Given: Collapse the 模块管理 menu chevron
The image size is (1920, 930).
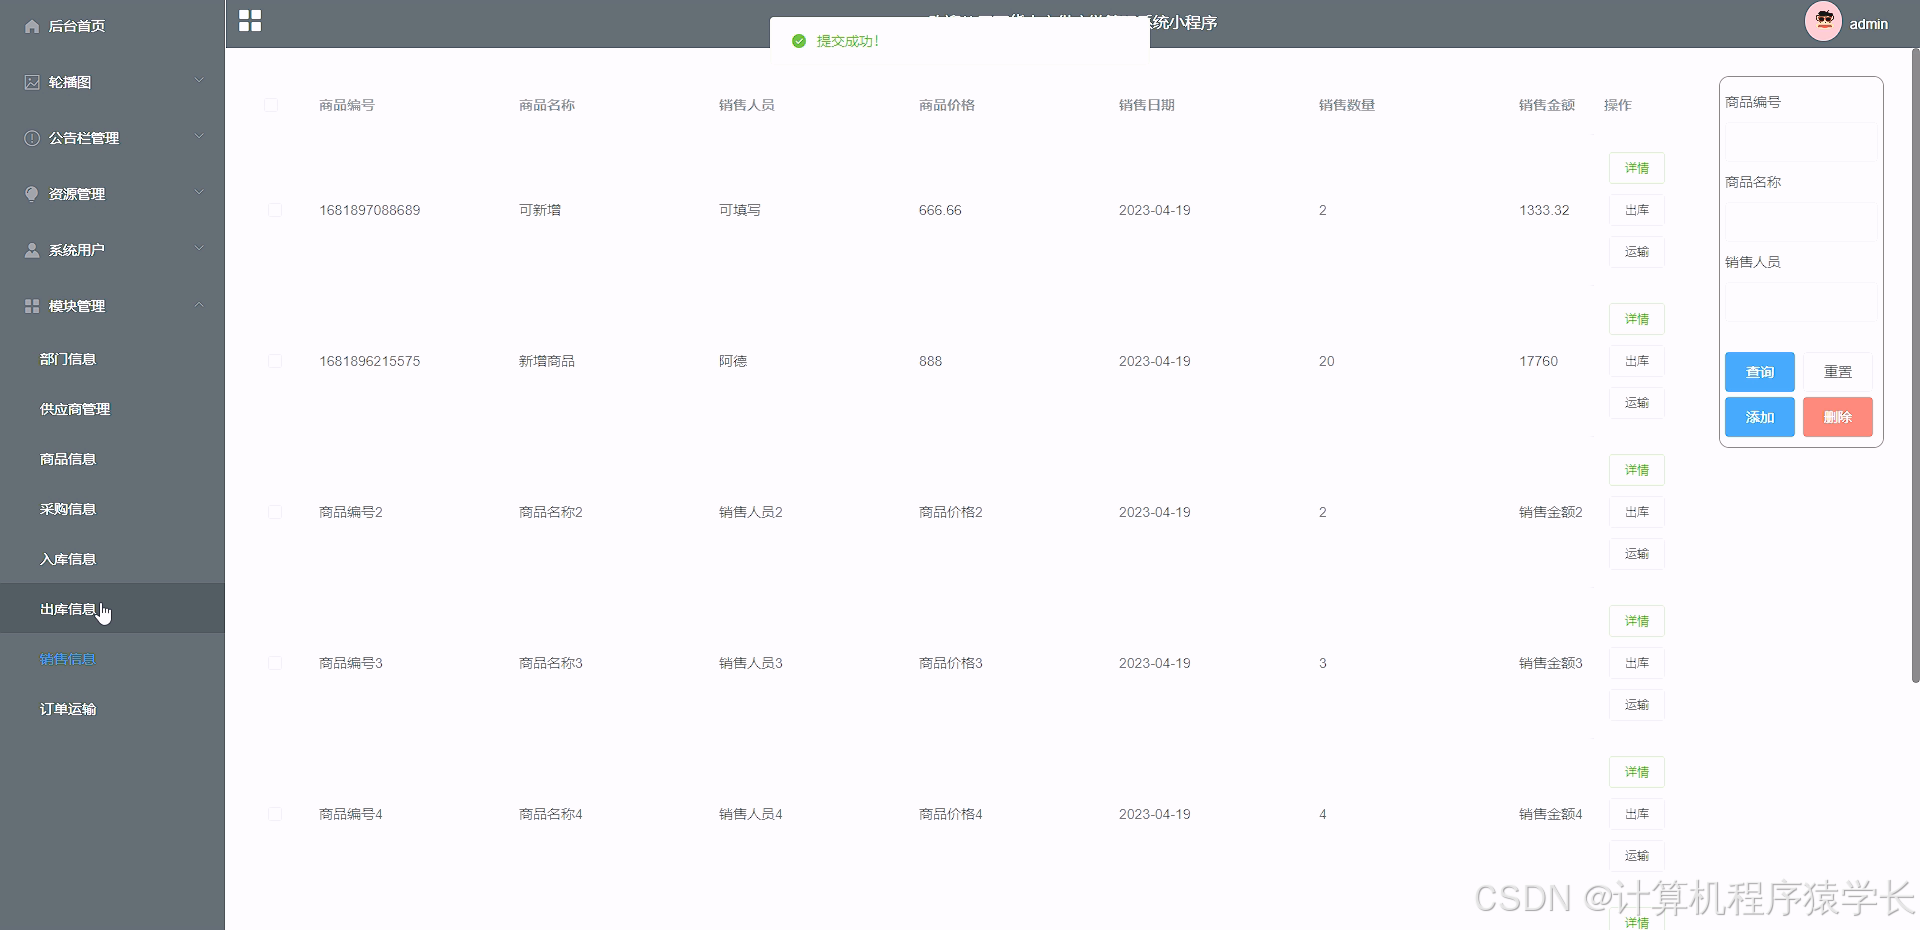Looking at the screenshot, I should (x=199, y=305).
